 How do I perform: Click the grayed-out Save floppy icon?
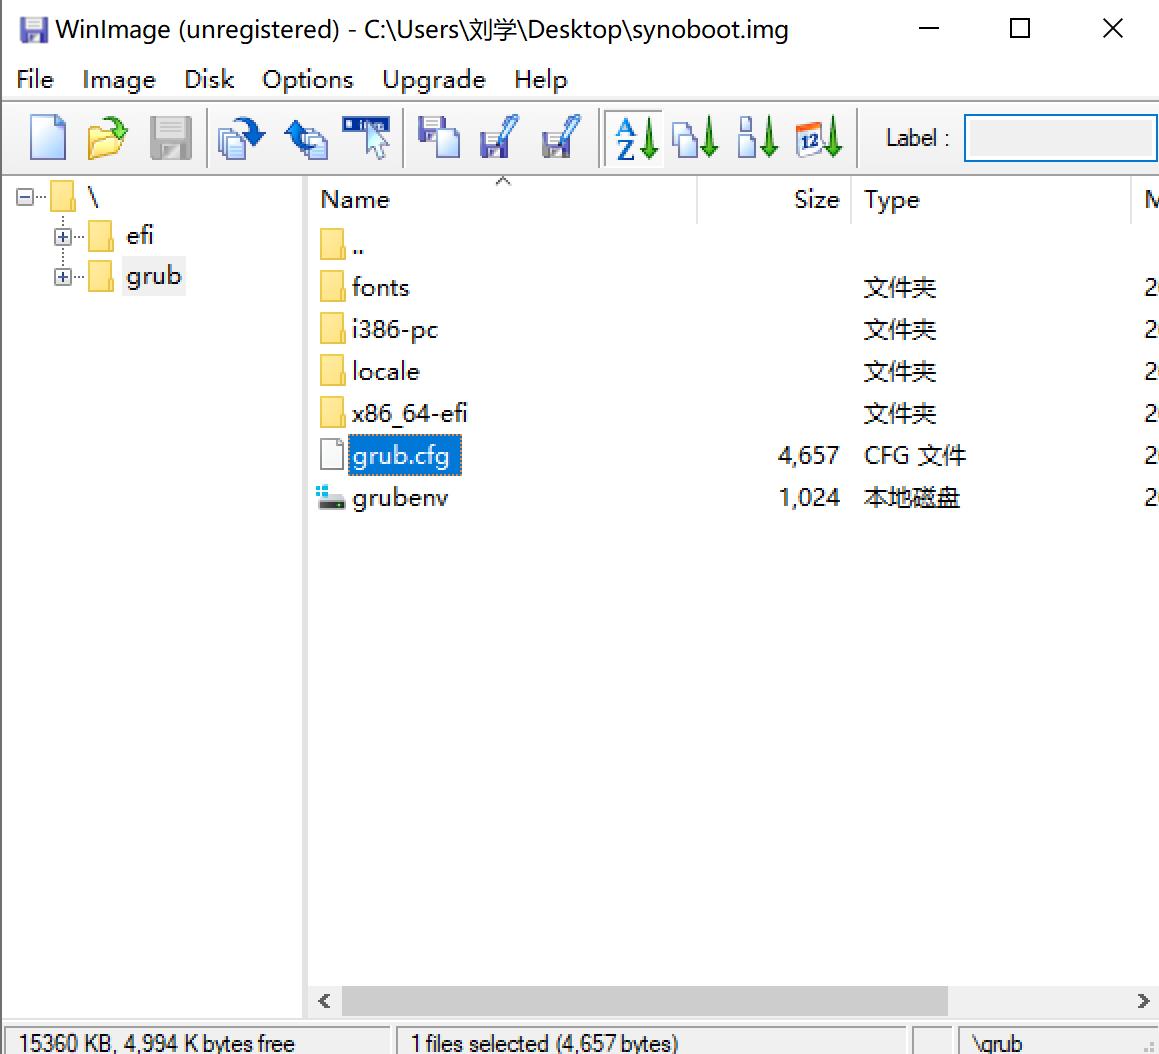click(x=171, y=137)
